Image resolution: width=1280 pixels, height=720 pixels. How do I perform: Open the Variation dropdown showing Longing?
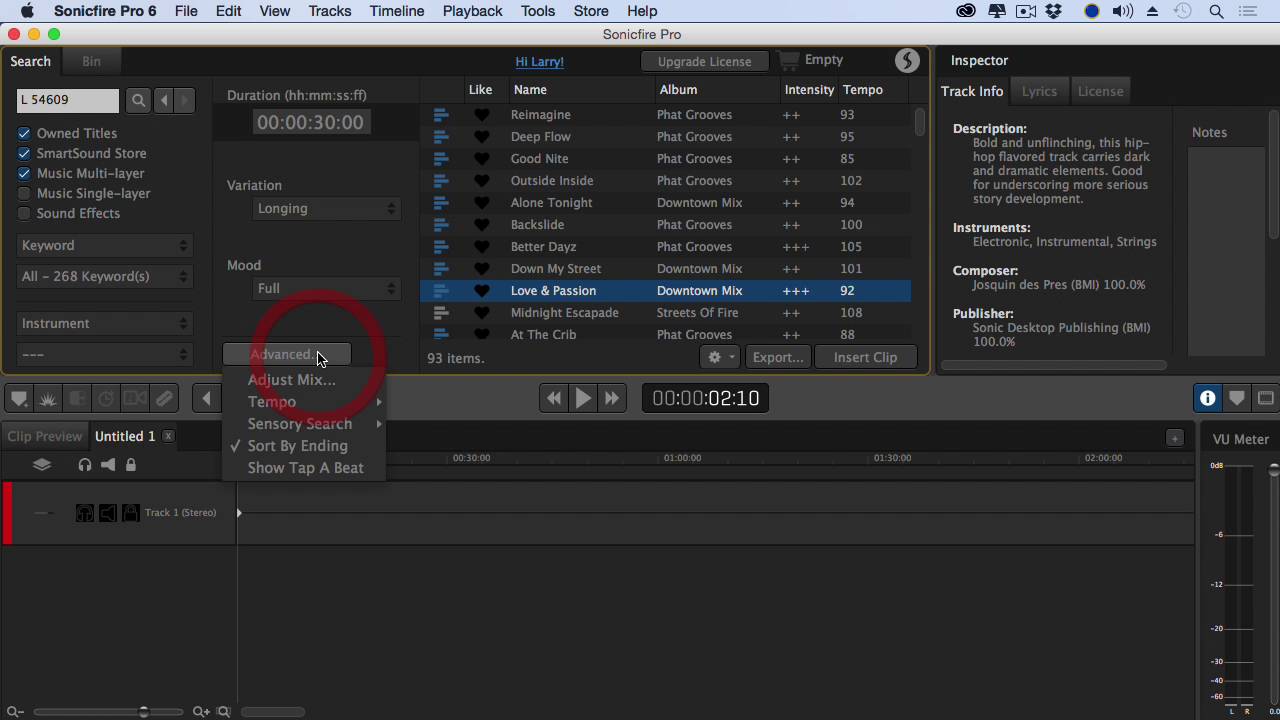[x=326, y=208]
